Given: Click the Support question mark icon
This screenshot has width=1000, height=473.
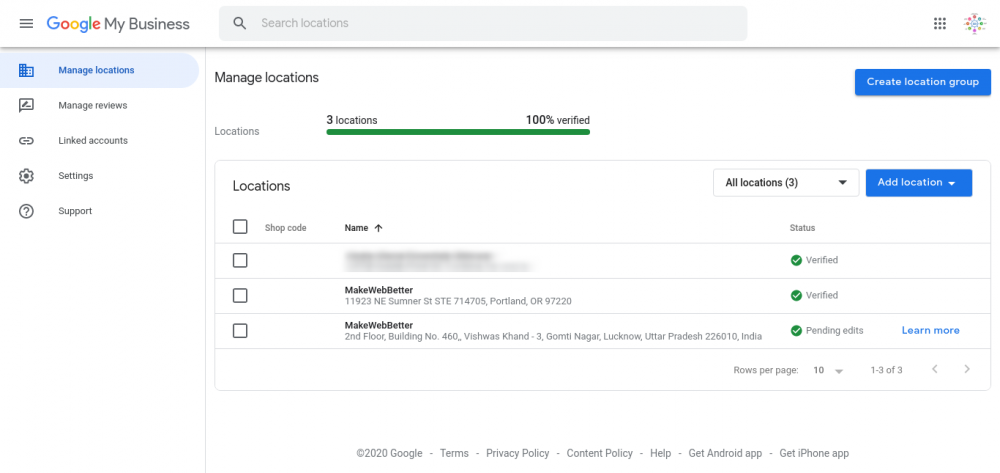Looking at the screenshot, I should [27, 211].
